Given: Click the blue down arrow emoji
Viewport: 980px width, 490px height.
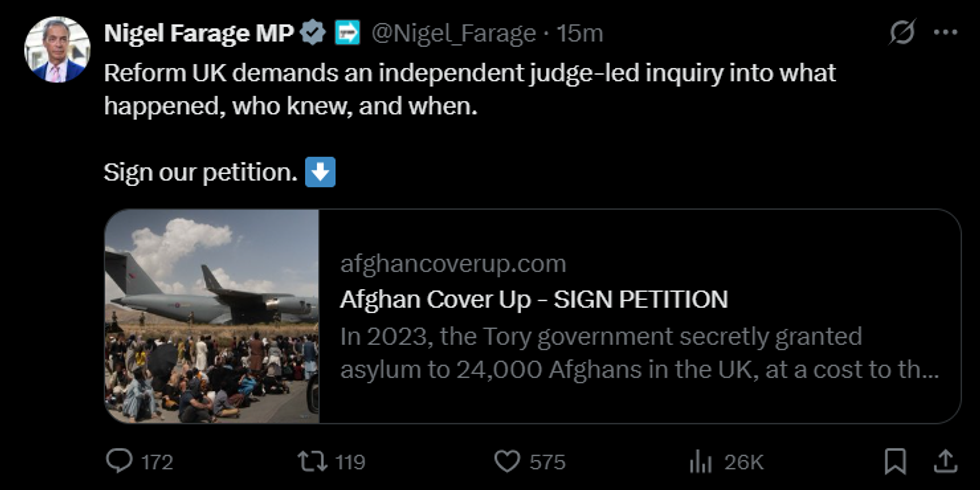Looking at the screenshot, I should [x=320, y=172].
